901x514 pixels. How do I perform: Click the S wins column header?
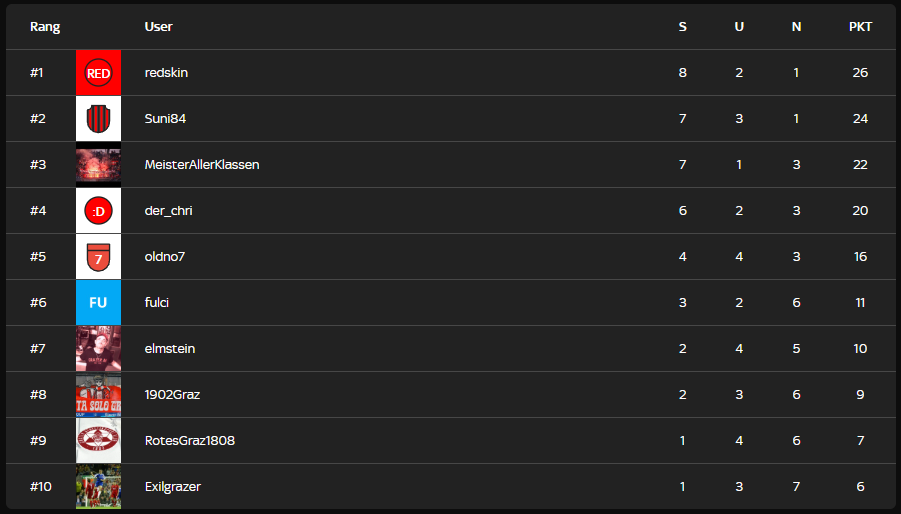(683, 27)
